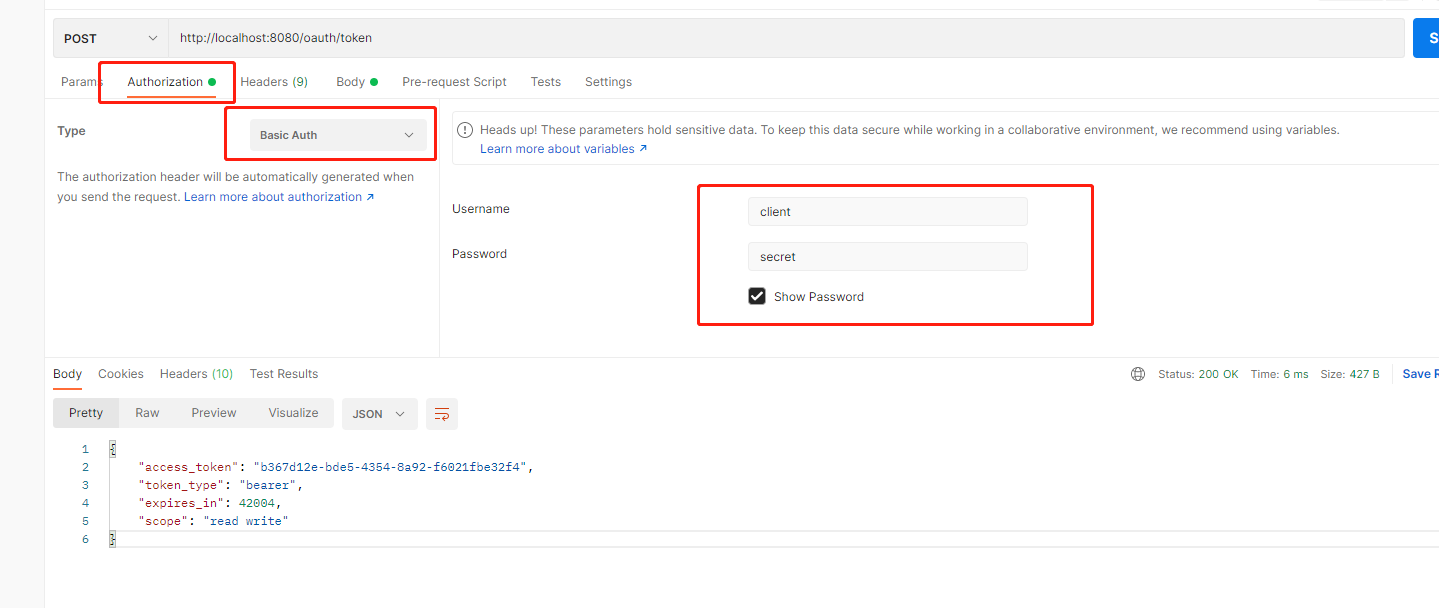Open the request Headers (9) tab
The height and width of the screenshot is (608, 1439).
tap(274, 82)
